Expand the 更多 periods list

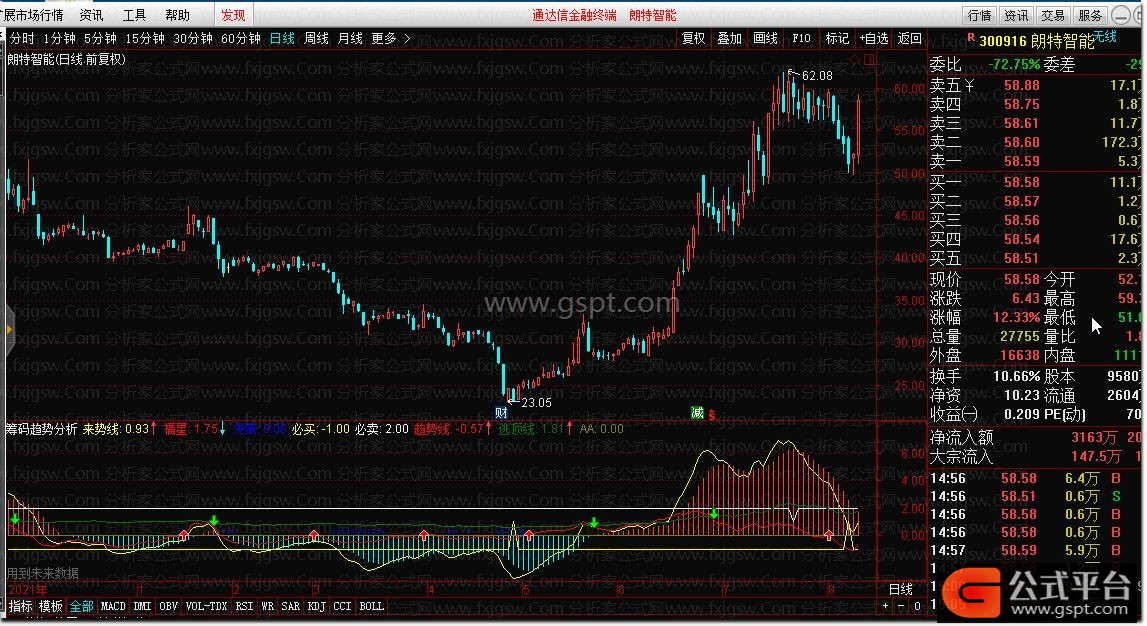click(391, 38)
